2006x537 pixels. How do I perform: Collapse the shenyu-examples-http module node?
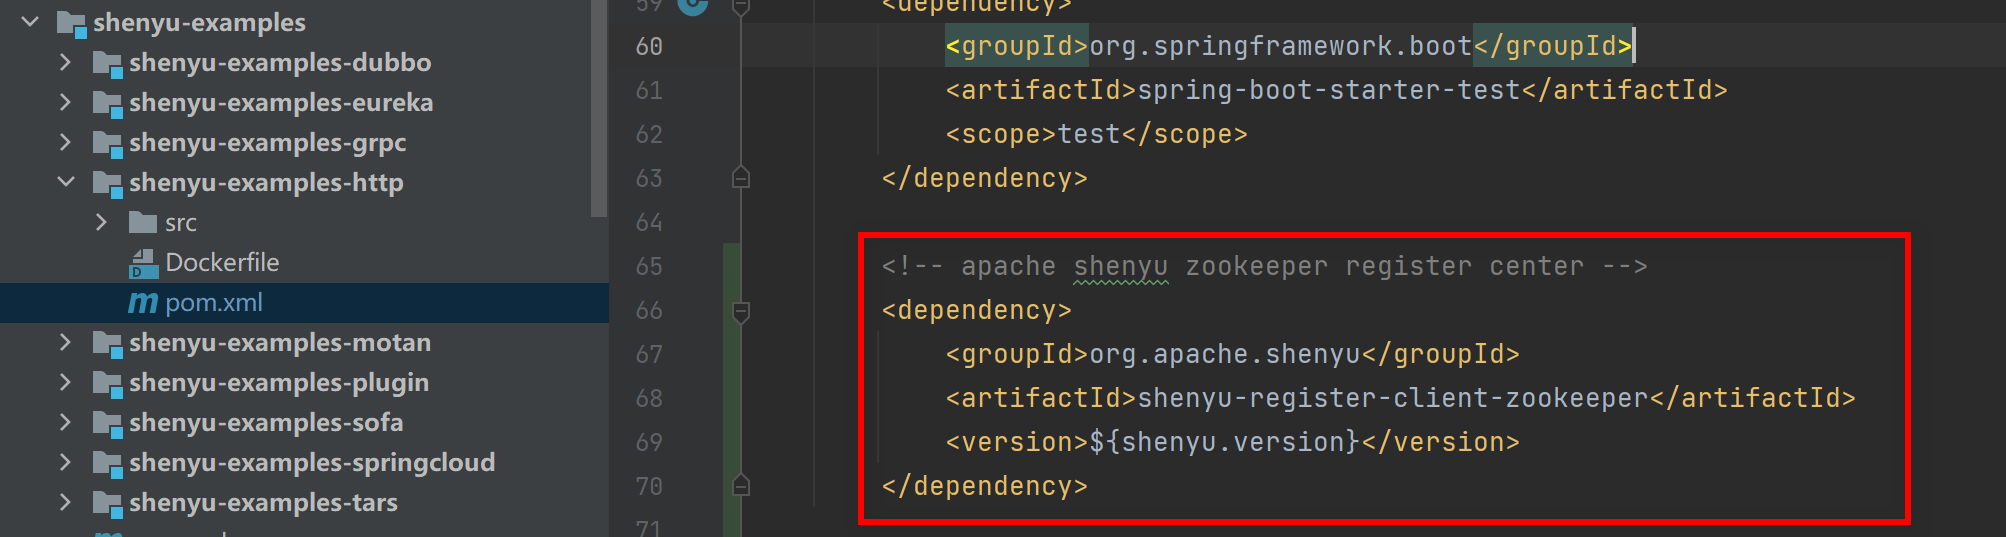pos(66,183)
